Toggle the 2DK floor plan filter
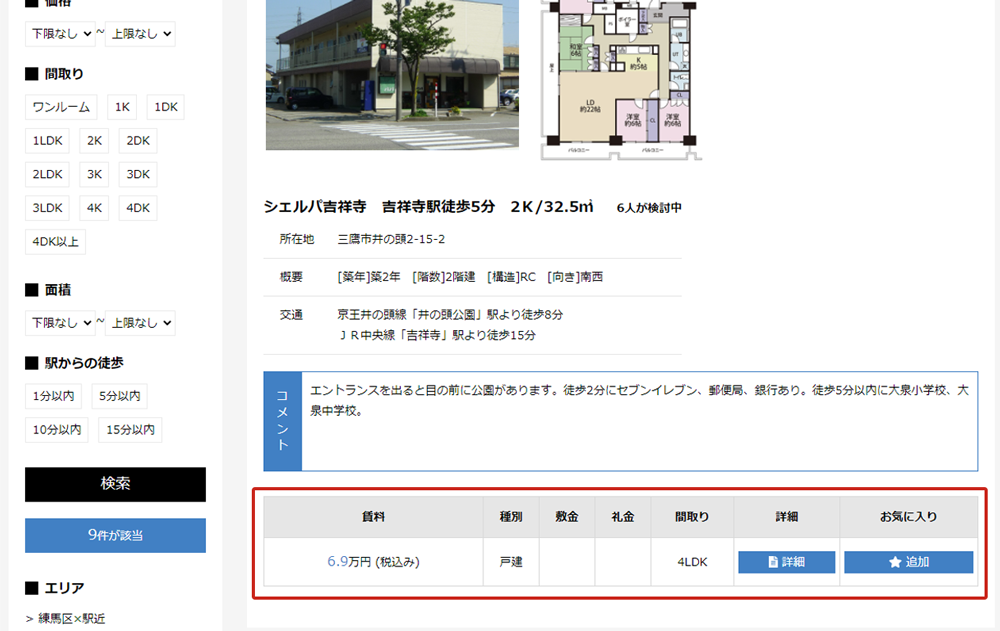The height and width of the screenshot is (631, 1000). [x=138, y=141]
